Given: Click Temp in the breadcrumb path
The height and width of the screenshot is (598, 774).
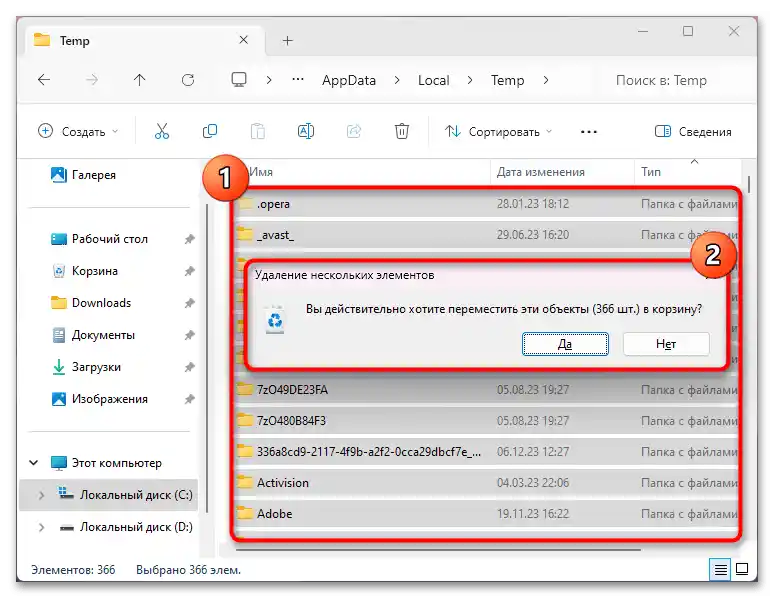Looking at the screenshot, I should [507, 80].
